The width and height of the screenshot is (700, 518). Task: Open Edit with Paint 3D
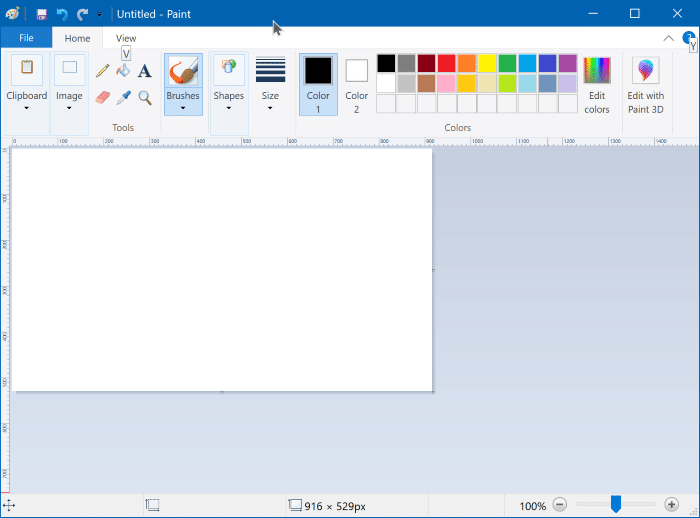[646, 85]
